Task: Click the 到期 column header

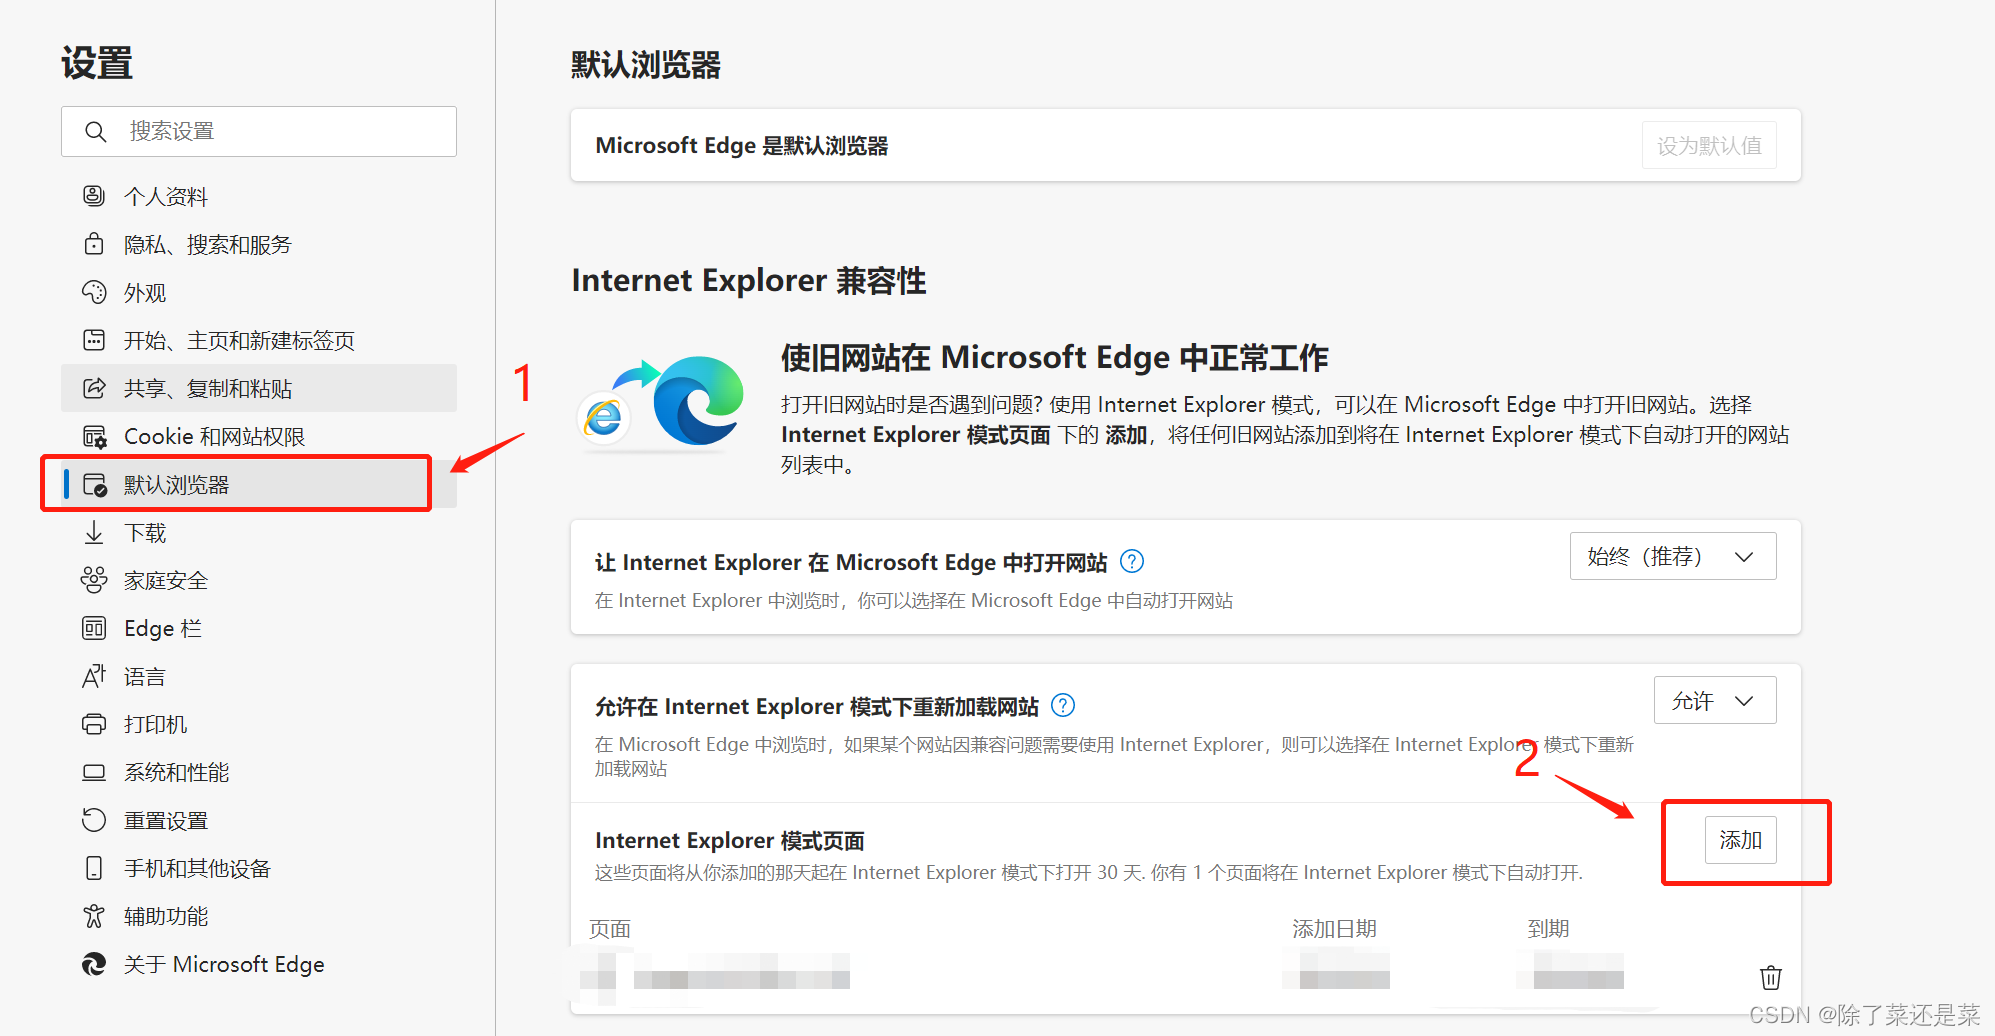Action: (1548, 929)
